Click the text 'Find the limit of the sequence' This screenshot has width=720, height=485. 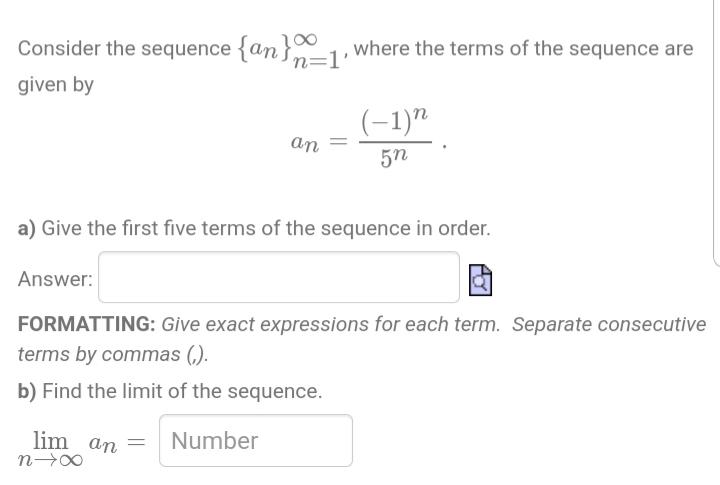[182, 391]
